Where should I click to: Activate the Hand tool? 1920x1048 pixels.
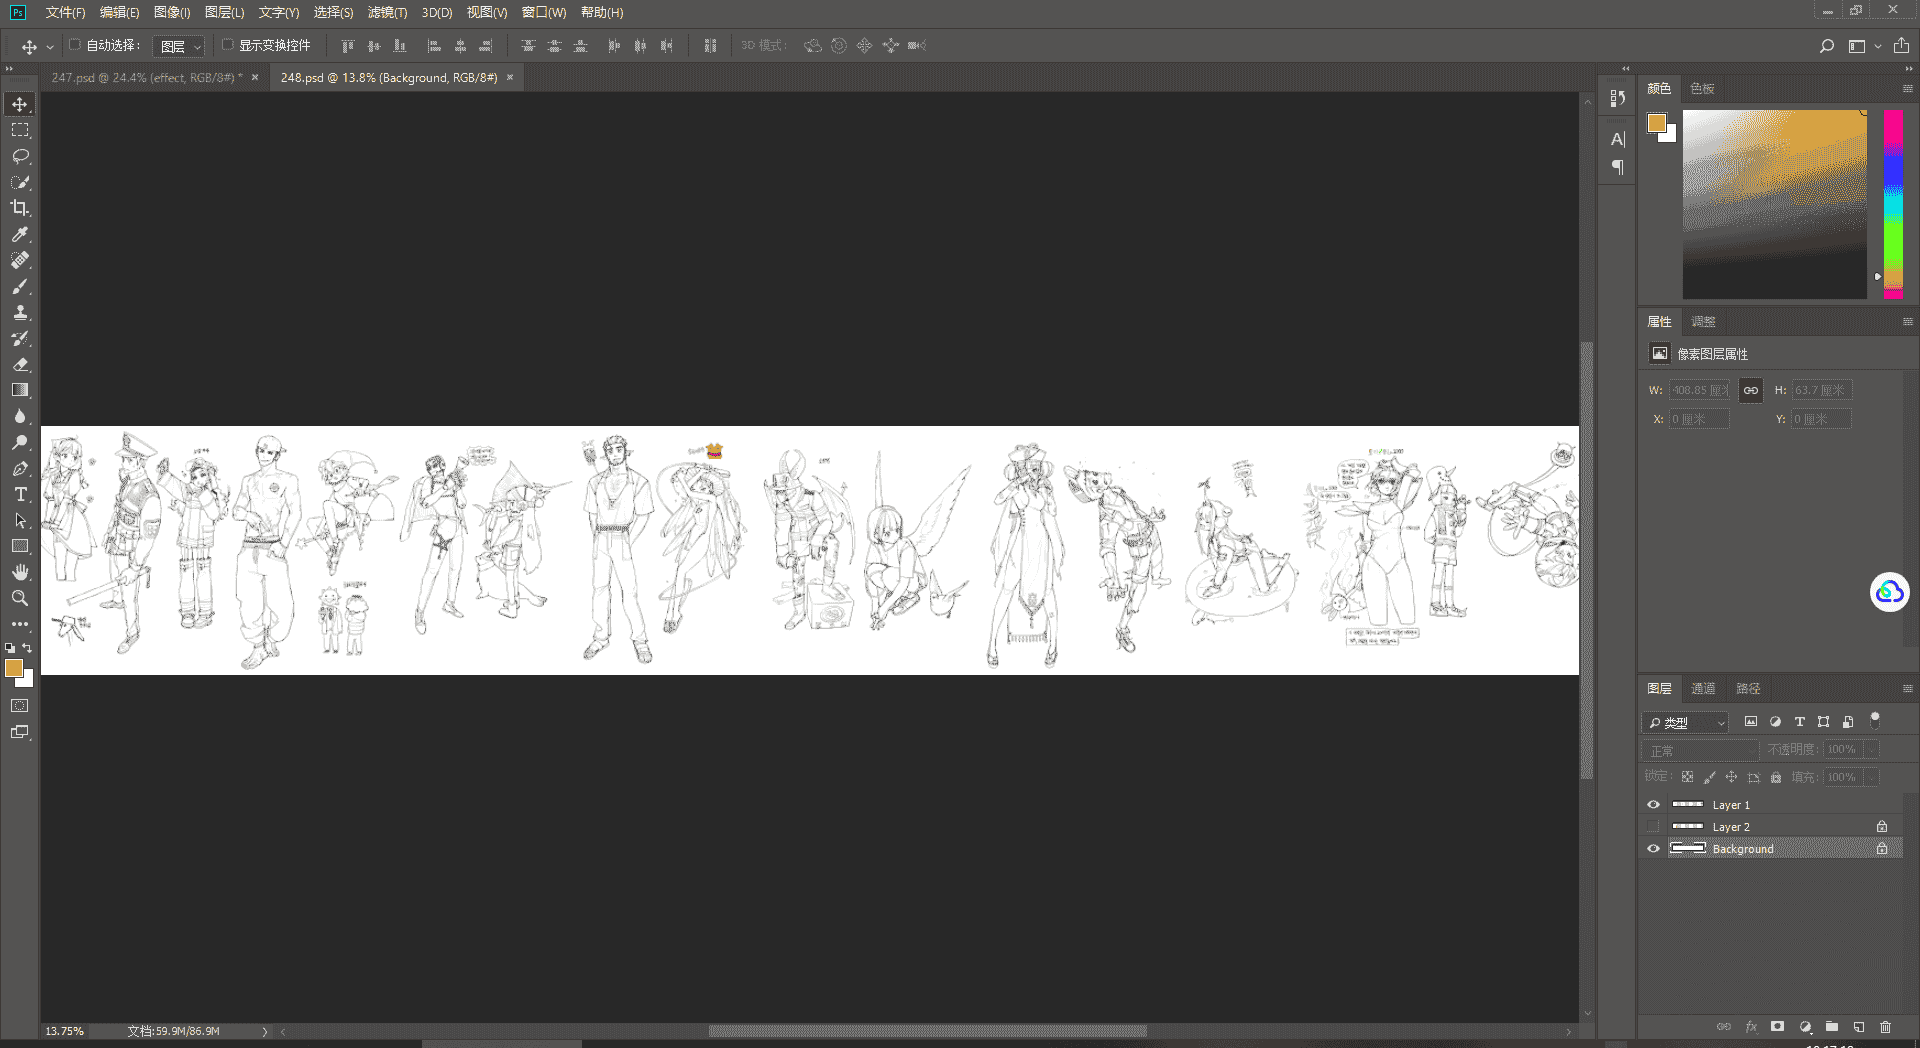click(x=20, y=572)
